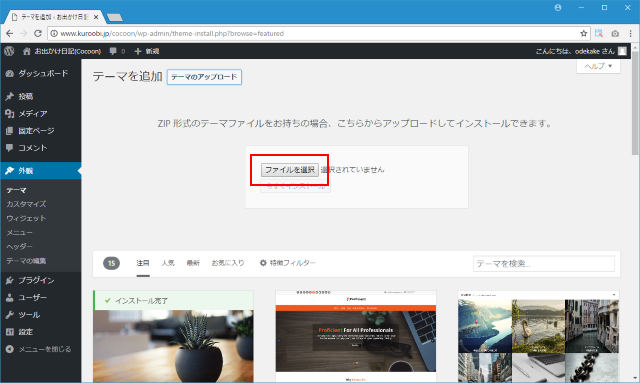
Task: Click the camera extension icon
Action: point(615,33)
